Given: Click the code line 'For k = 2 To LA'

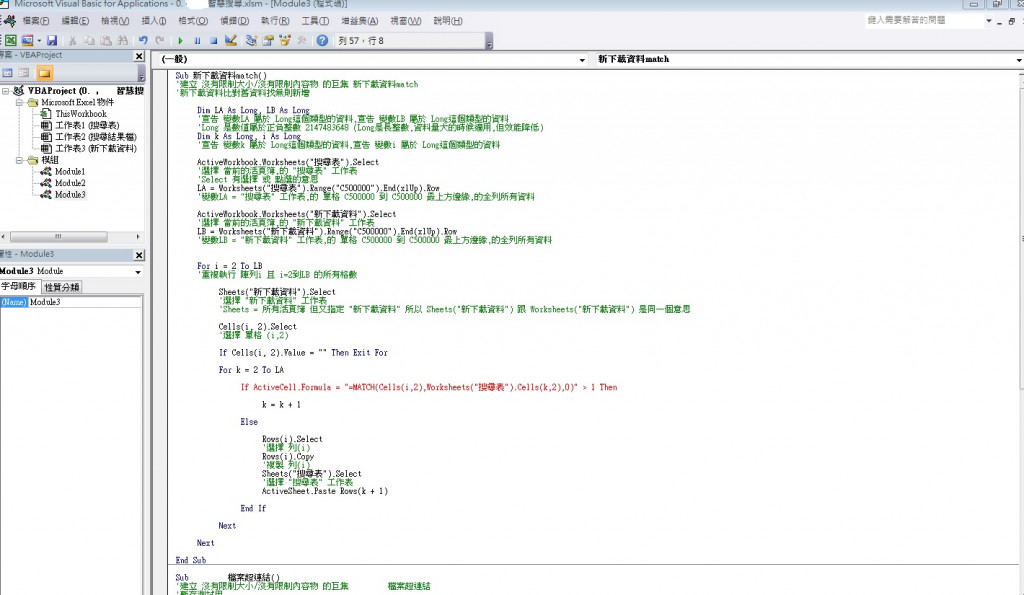Looking at the screenshot, I should pyautogui.click(x=251, y=370).
